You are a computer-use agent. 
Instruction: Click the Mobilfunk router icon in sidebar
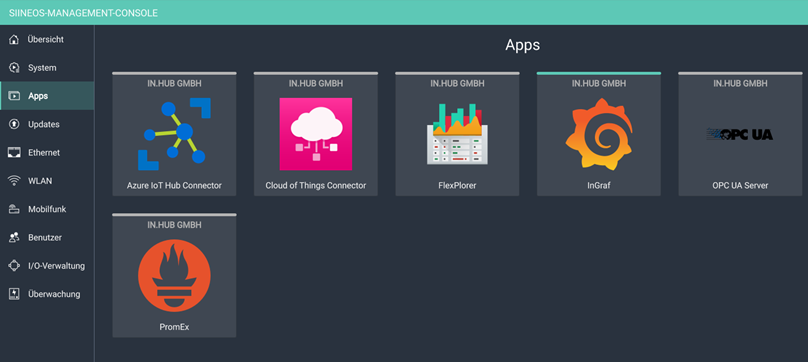pyautogui.click(x=14, y=209)
